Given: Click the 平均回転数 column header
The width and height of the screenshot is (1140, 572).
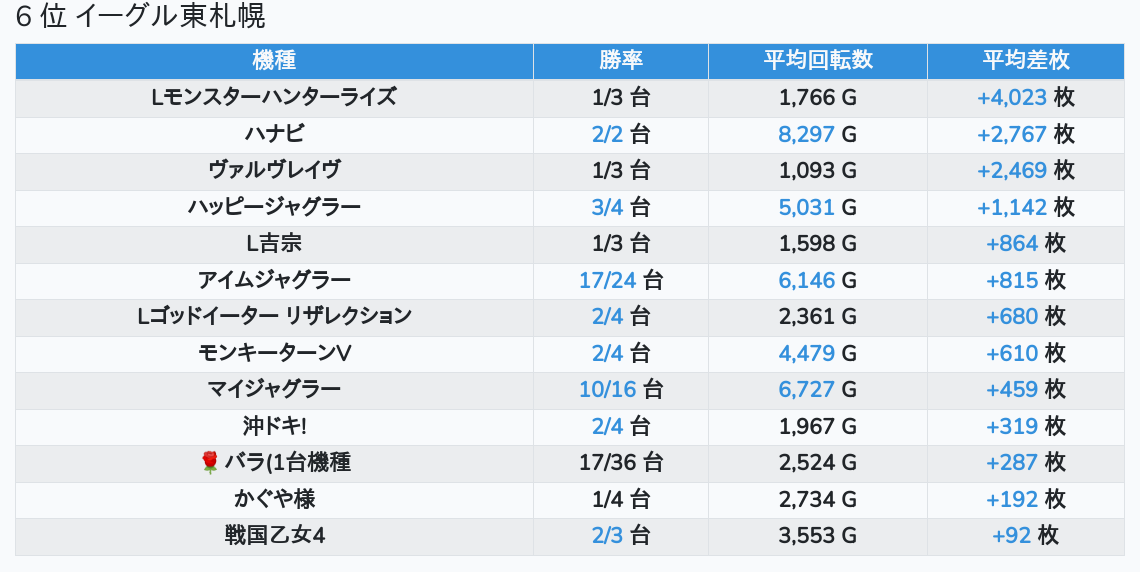Looking at the screenshot, I should click(817, 60).
